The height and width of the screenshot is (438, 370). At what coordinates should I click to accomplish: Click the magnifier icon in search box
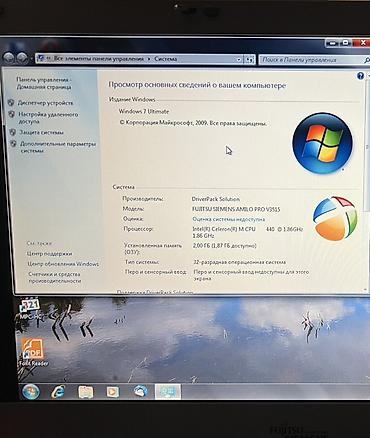(x=366, y=60)
